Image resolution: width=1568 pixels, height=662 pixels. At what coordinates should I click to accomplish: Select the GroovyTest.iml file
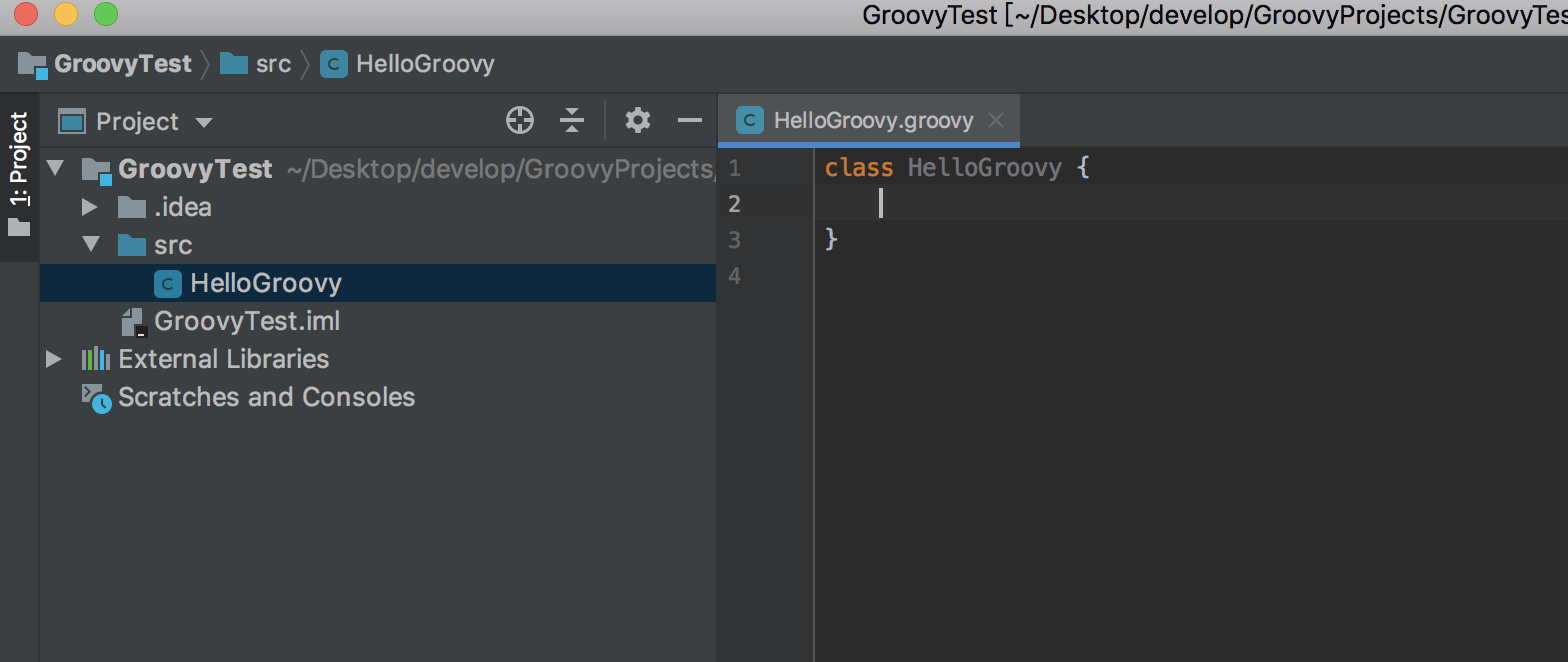point(378,321)
